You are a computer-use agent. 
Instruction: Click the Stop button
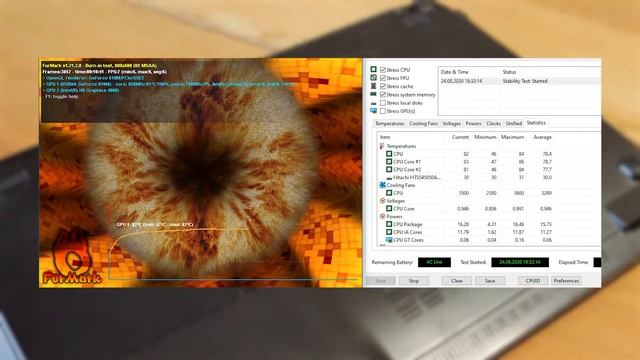point(413,281)
